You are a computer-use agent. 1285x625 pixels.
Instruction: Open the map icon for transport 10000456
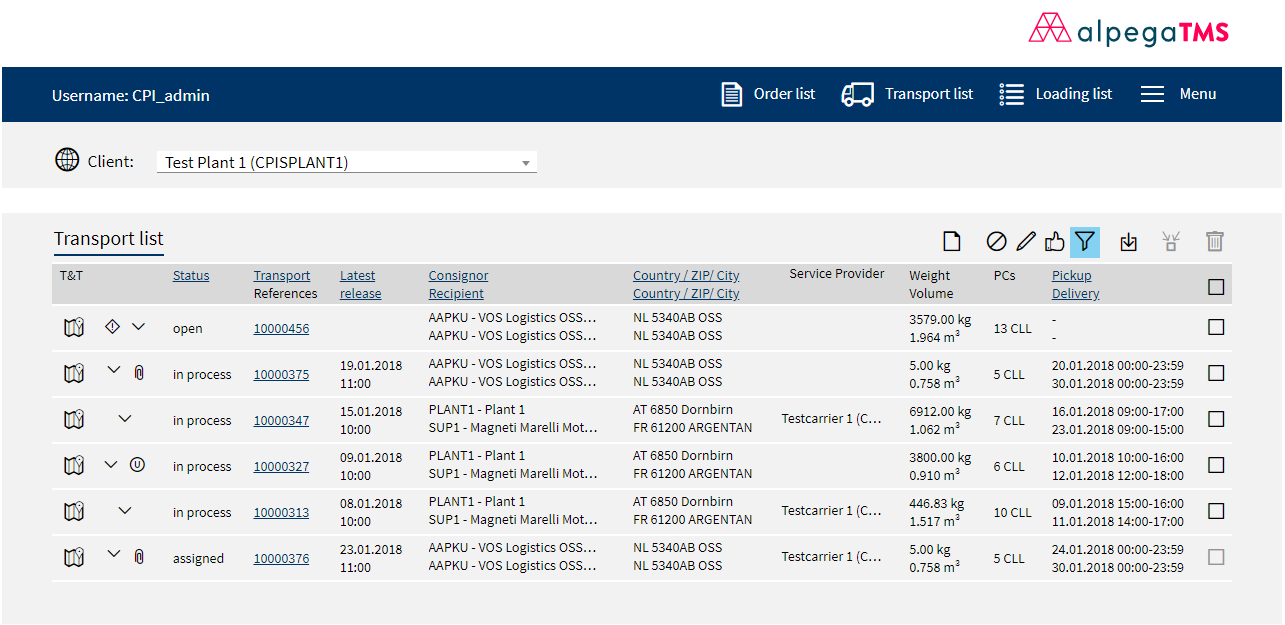74,326
